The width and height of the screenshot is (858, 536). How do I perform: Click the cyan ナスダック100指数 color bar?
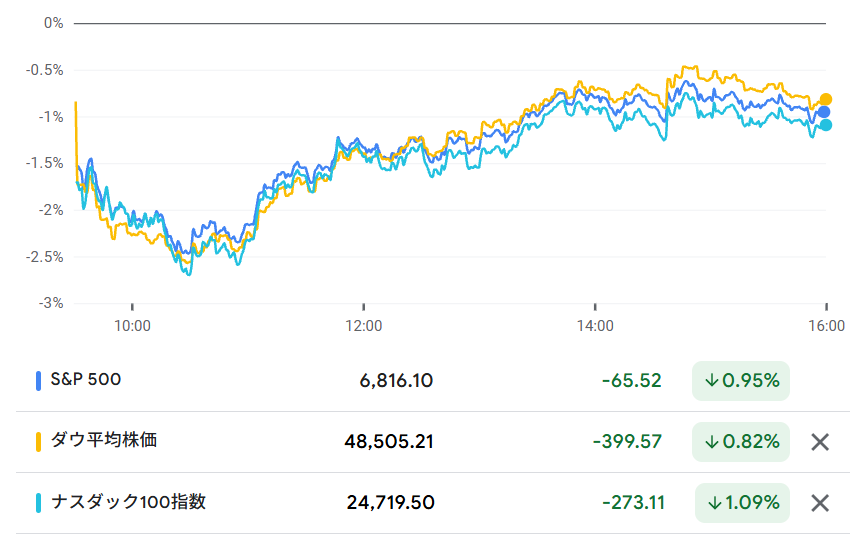[x=38, y=503]
